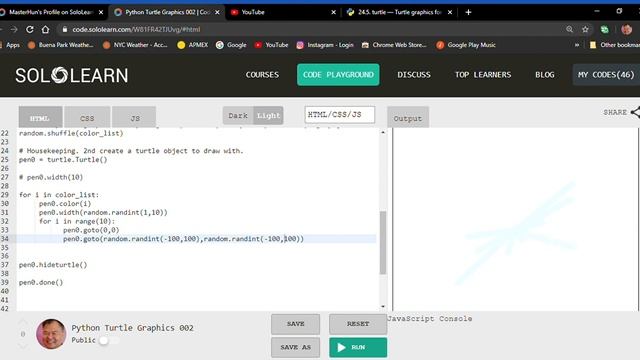
Task: Click the share icon next to SHARE
Action: 635,112
